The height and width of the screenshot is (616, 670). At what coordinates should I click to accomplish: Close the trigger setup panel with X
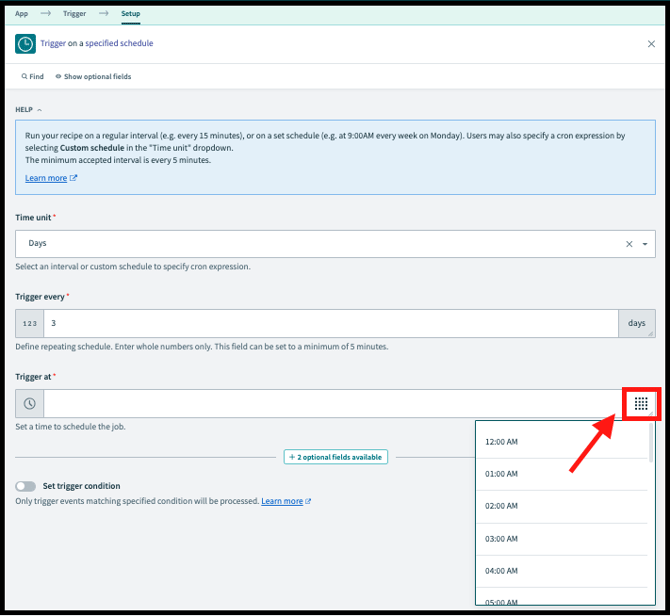coord(651,44)
